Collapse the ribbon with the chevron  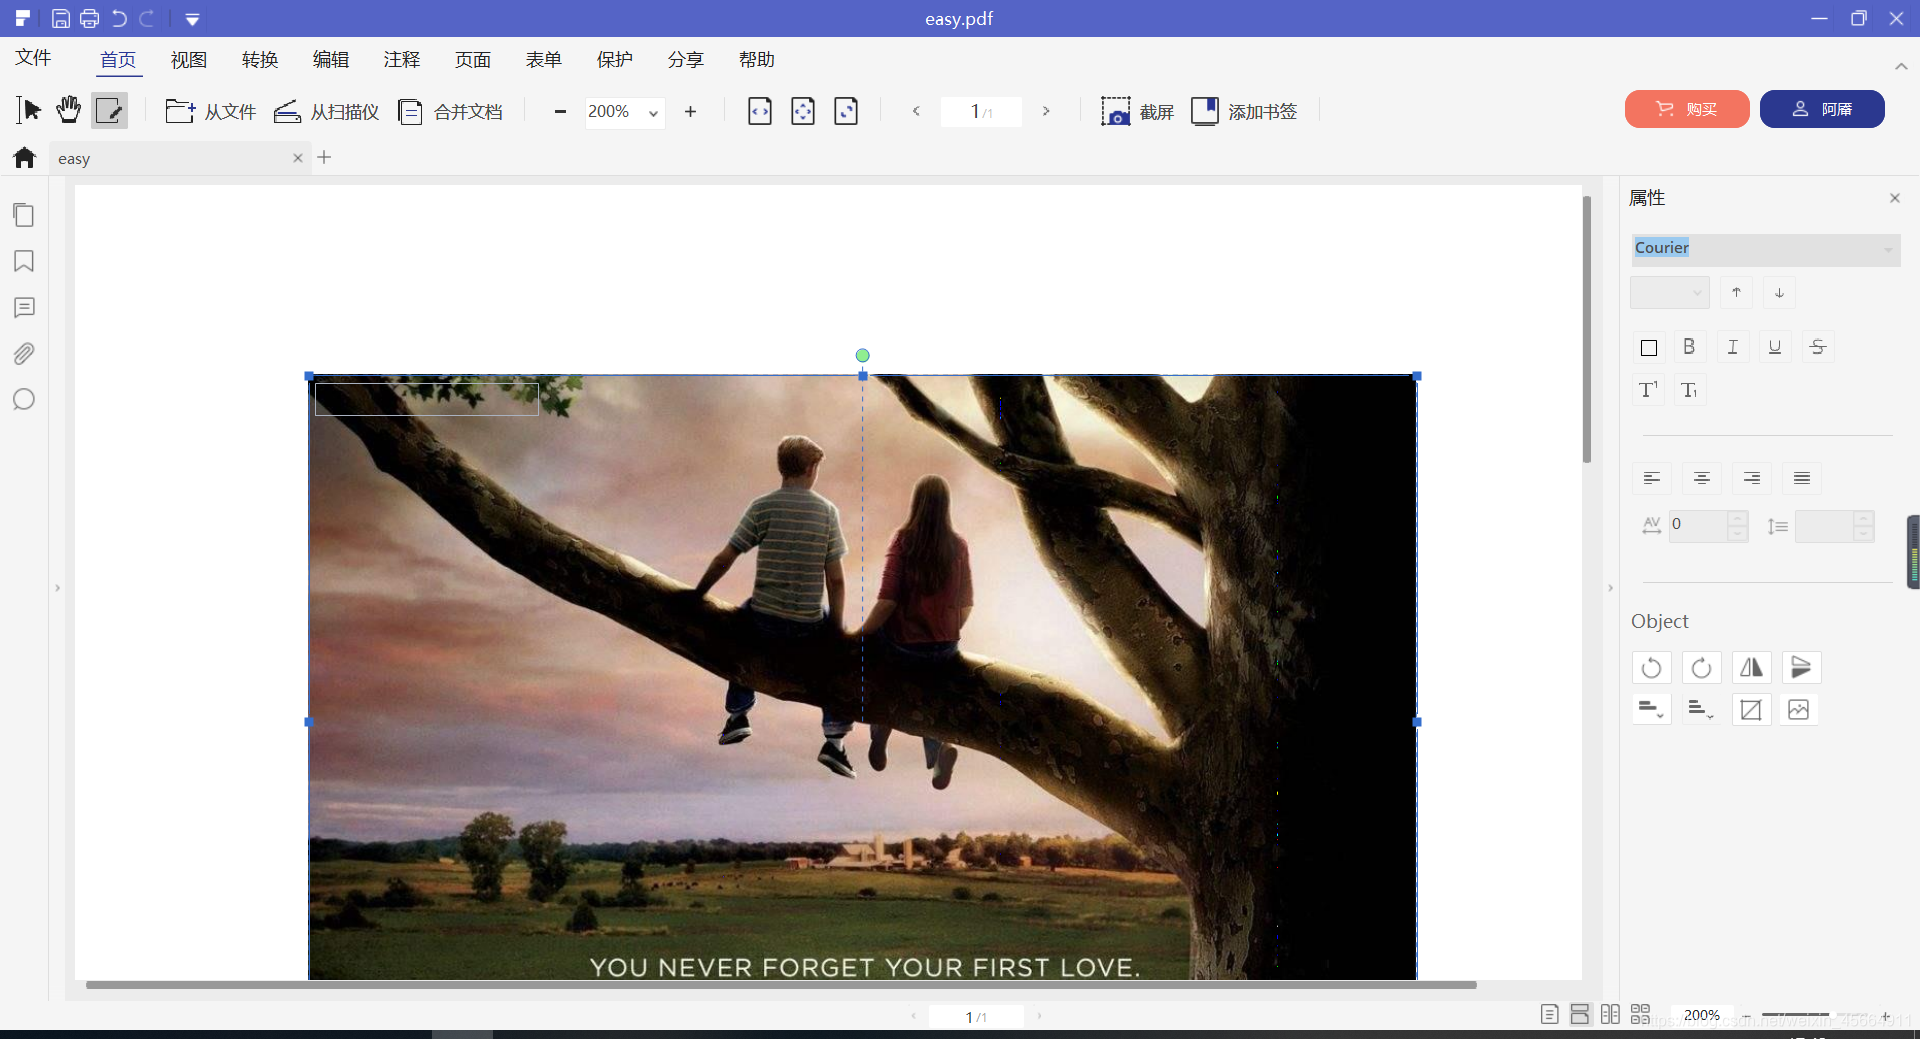pyautogui.click(x=1901, y=66)
